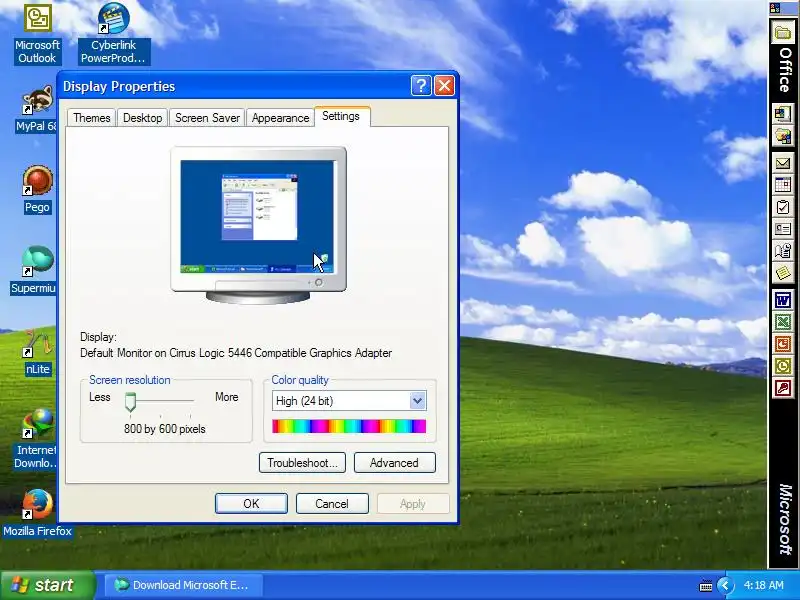800x600 pixels.
Task: Click the 4:18 AM taskbar clock
Action: click(x=763, y=585)
